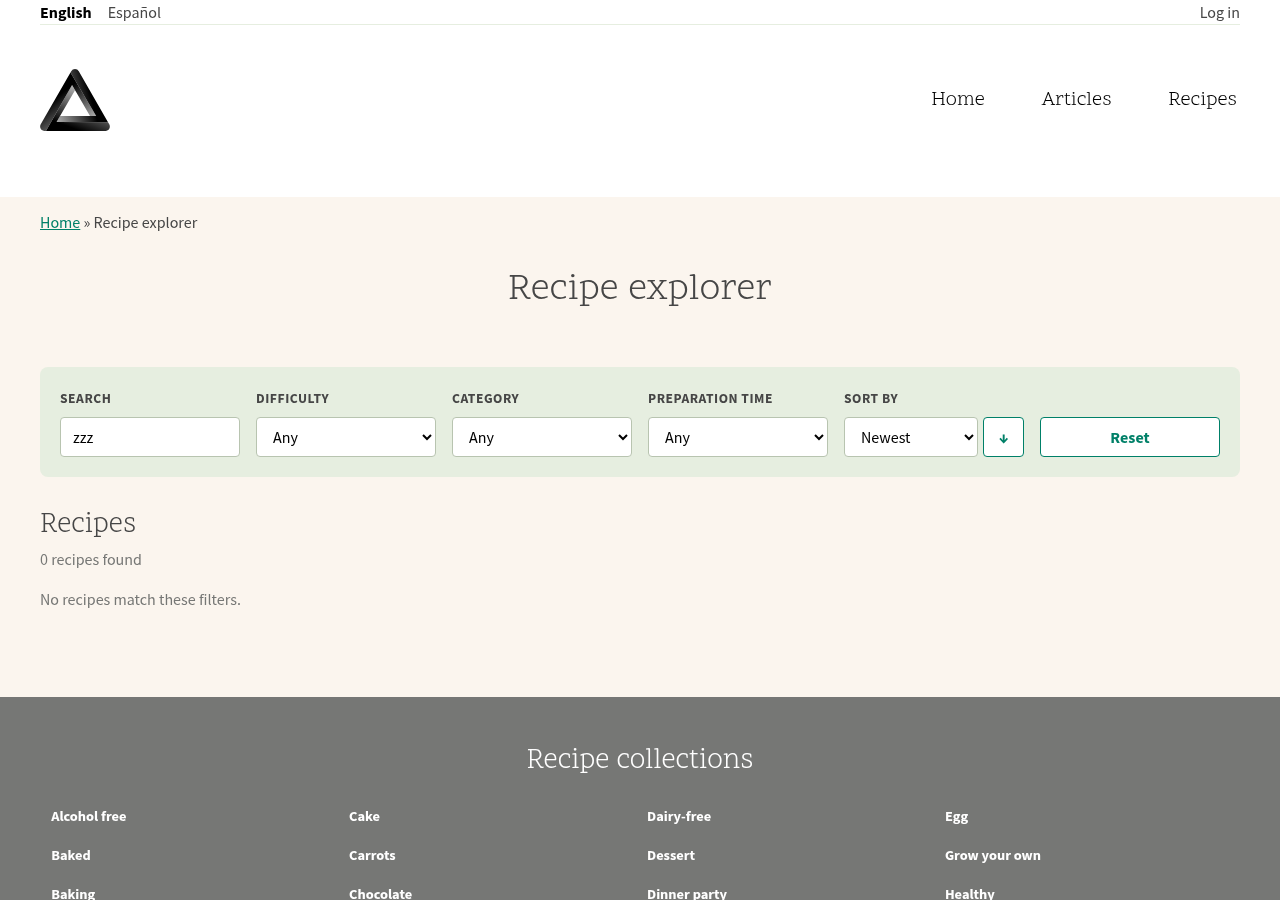
Task: Click the '0 recipes found' text
Action: (91, 559)
